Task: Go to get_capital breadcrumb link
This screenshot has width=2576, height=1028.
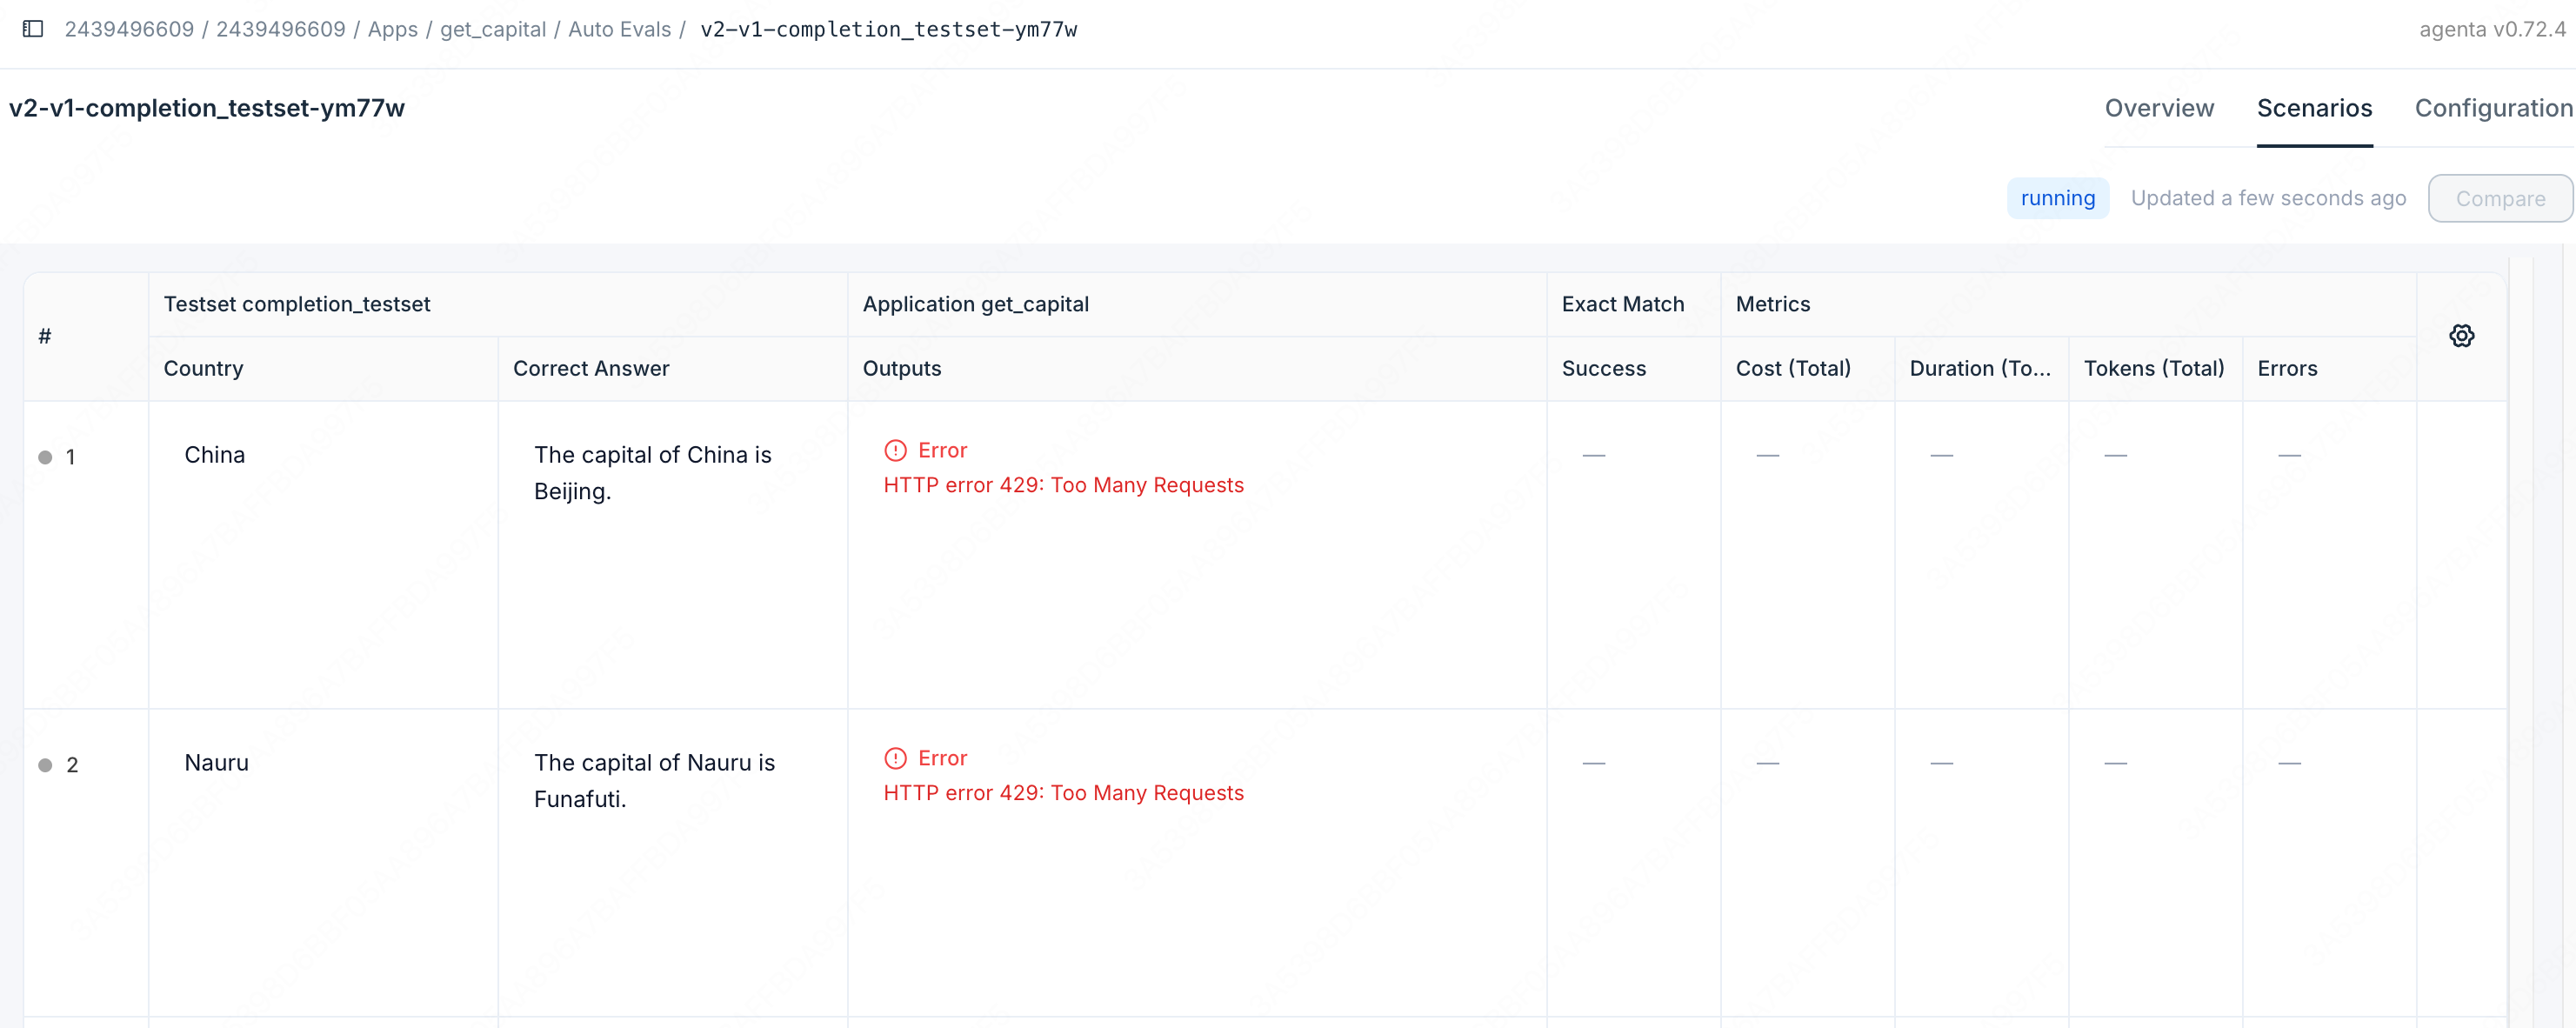Action: (x=493, y=29)
